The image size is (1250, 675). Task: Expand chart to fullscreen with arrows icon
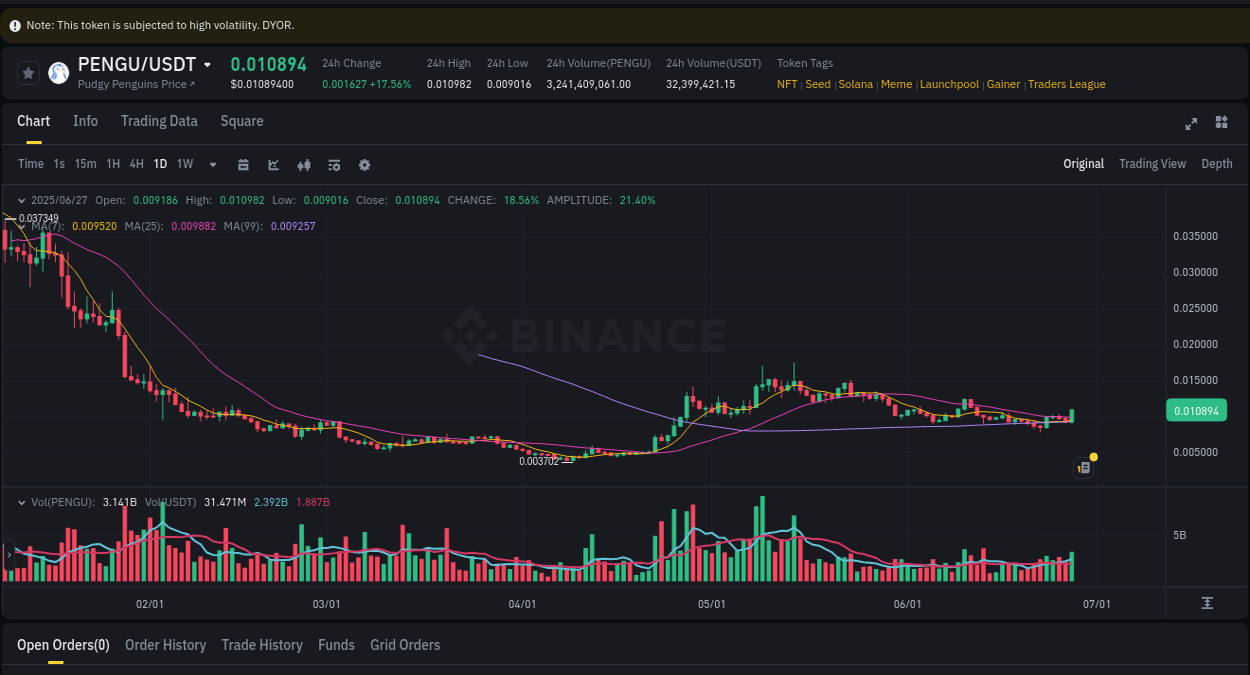(x=1191, y=123)
